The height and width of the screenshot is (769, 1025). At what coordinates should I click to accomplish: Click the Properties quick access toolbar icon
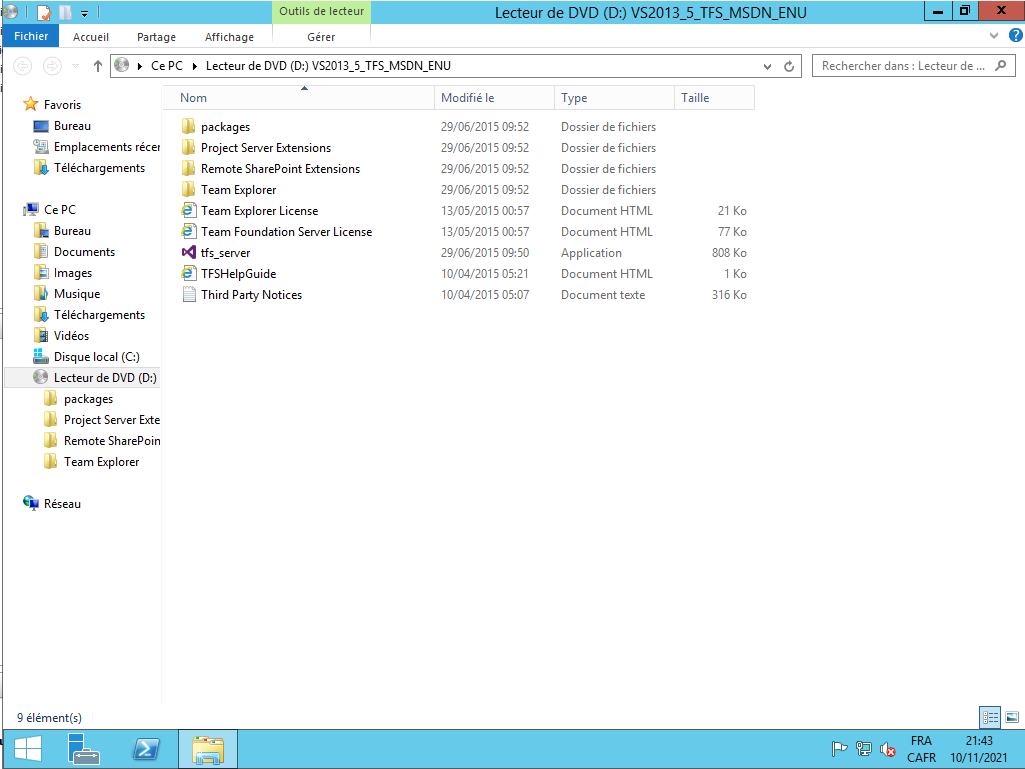point(44,12)
